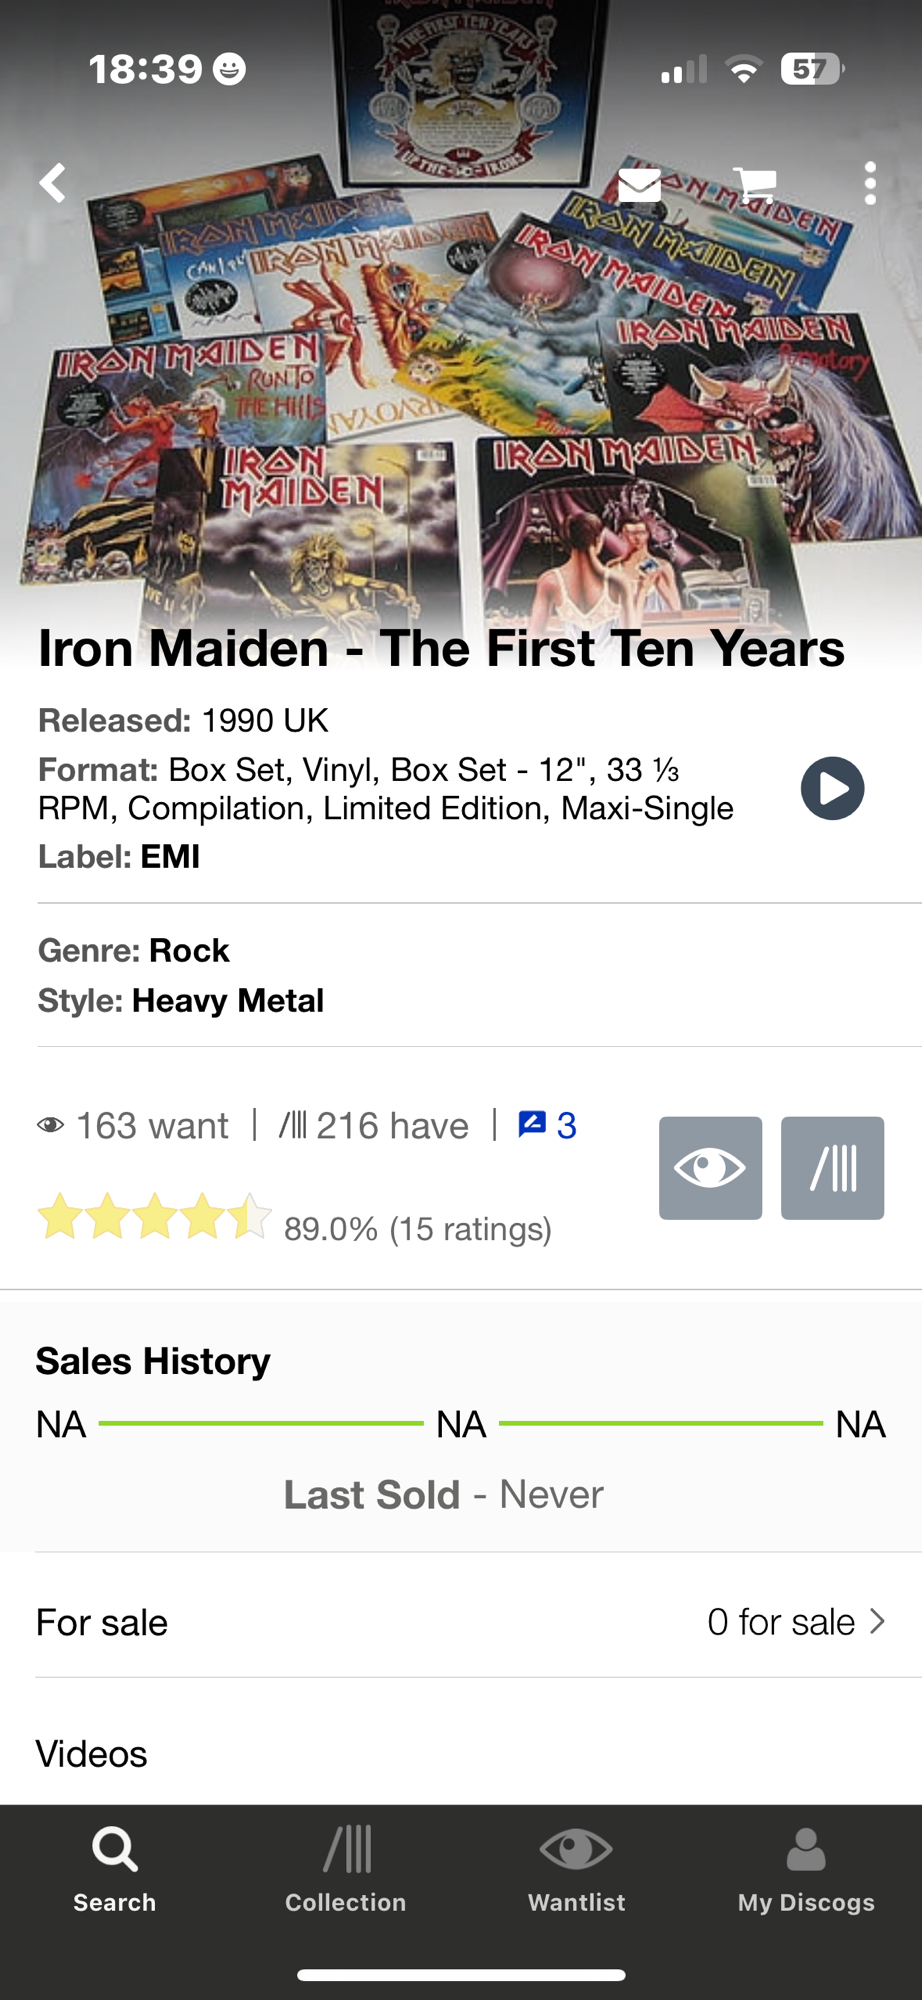Image resolution: width=922 pixels, height=2000 pixels.
Task: Open the shopping cart
Action: 755,185
